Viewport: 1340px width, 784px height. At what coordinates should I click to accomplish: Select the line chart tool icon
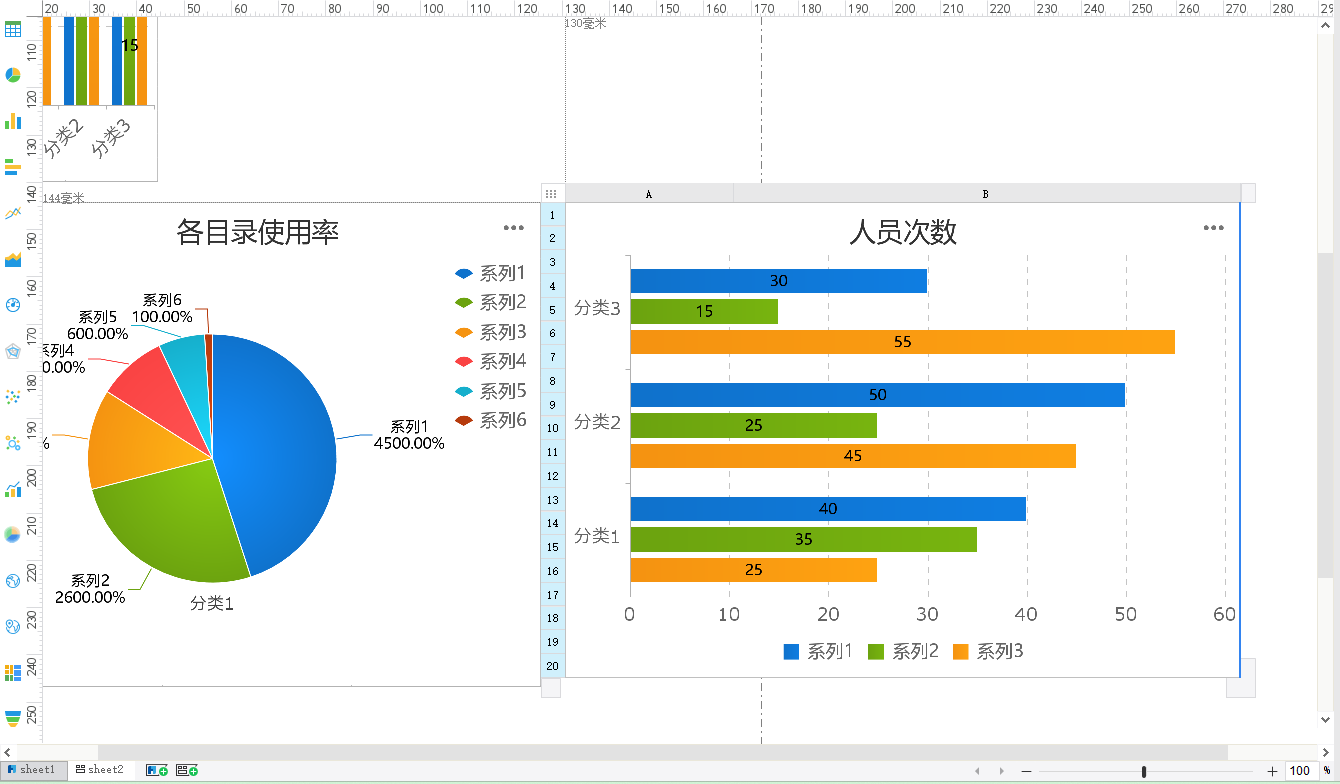[13, 213]
